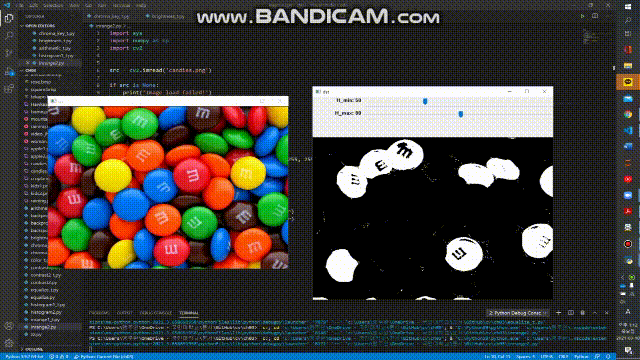Open the Windows notification center
The image size is (640, 360).
(x=628, y=350)
